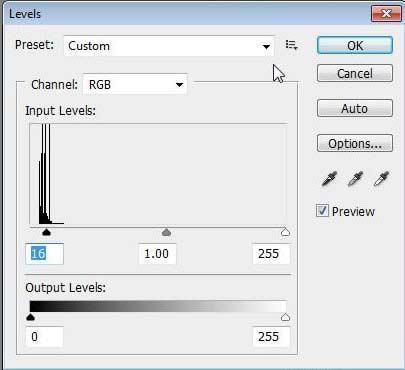Click the output levels gradient bar
Image resolution: width=405 pixels, height=370 pixels.
[158, 306]
